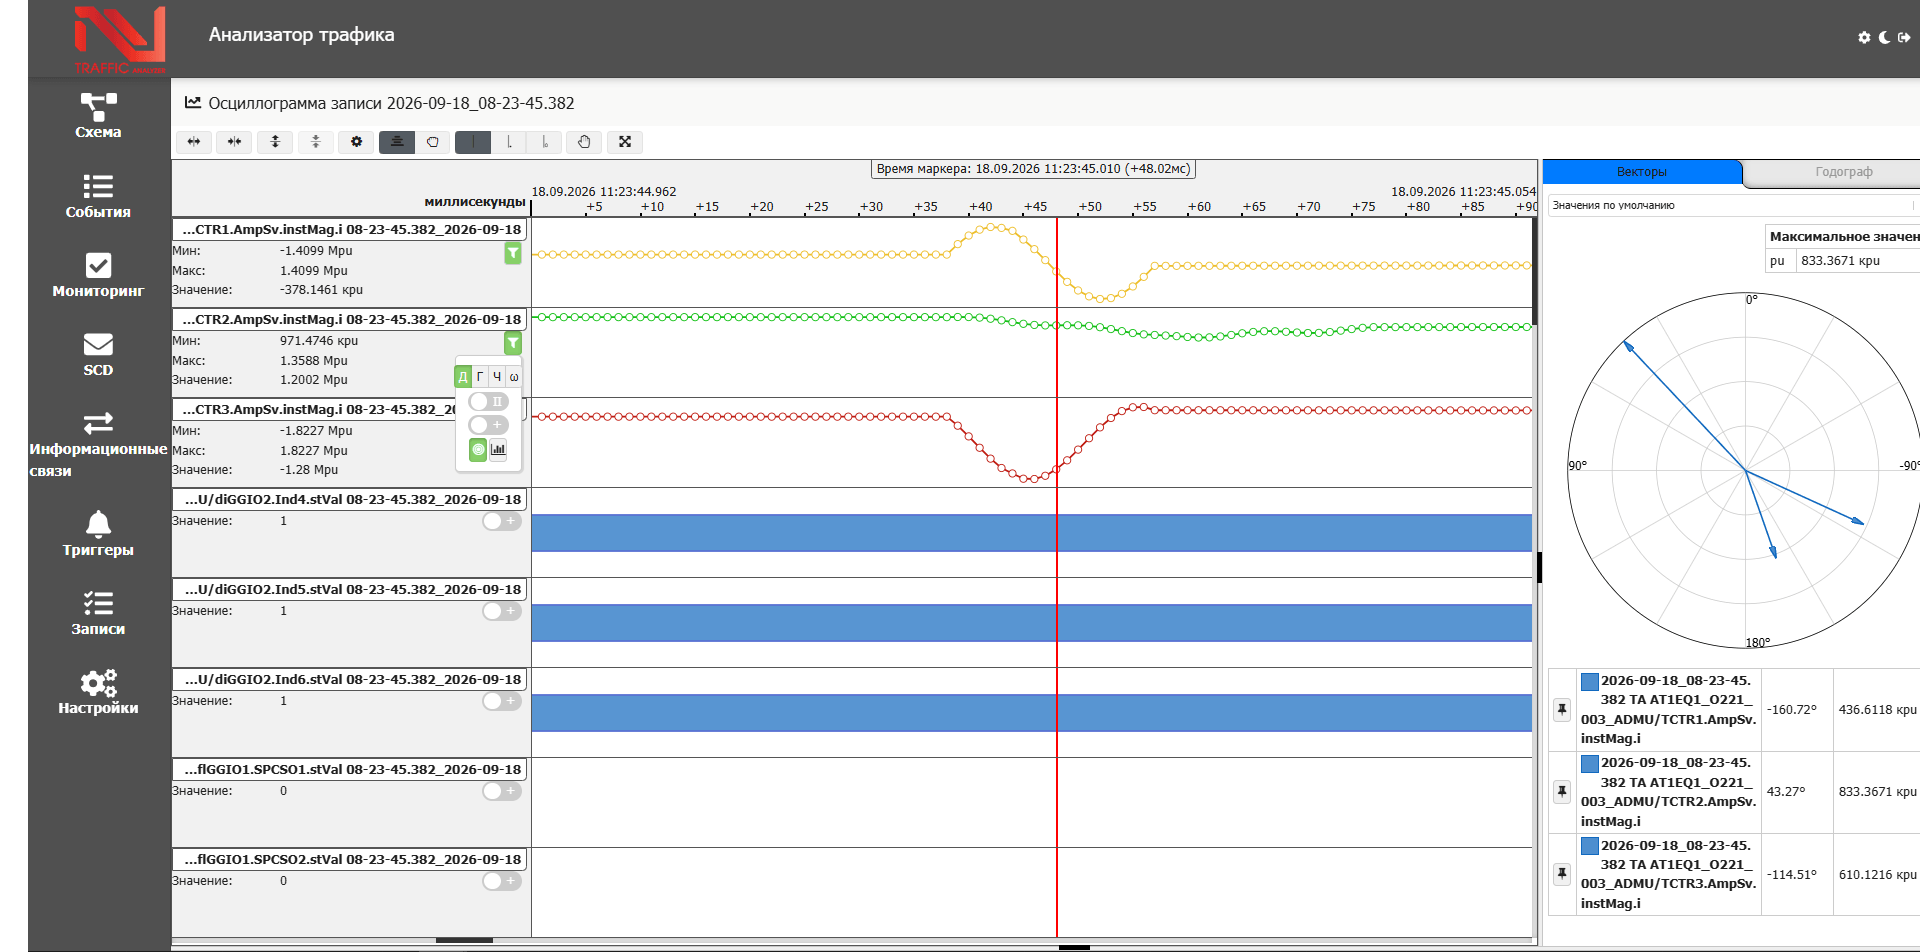Click the fullscreen expand arrows button
This screenshot has height=952, width=1920.
pos(625,142)
